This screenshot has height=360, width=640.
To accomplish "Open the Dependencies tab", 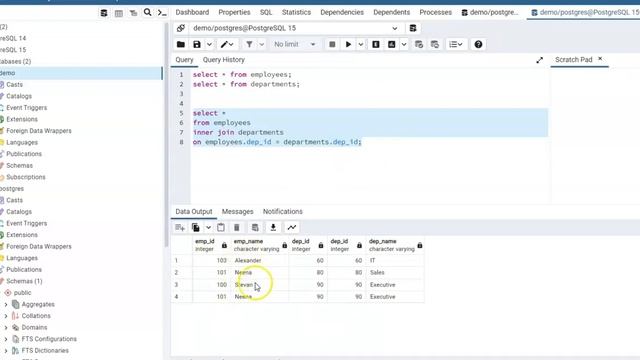I will click(342, 12).
